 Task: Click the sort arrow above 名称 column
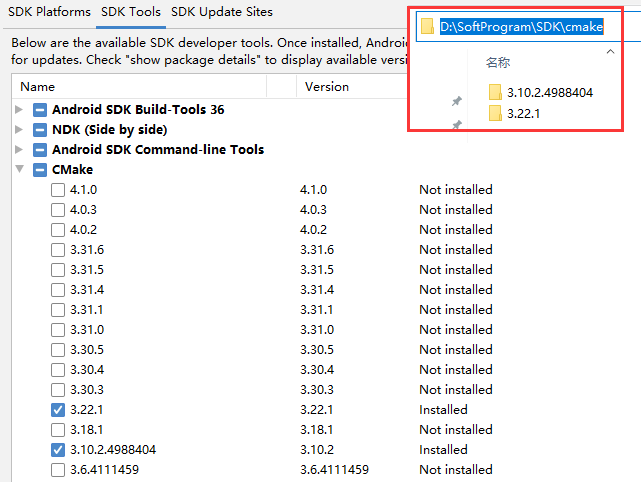pyautogui.click(x=610, y=51)
